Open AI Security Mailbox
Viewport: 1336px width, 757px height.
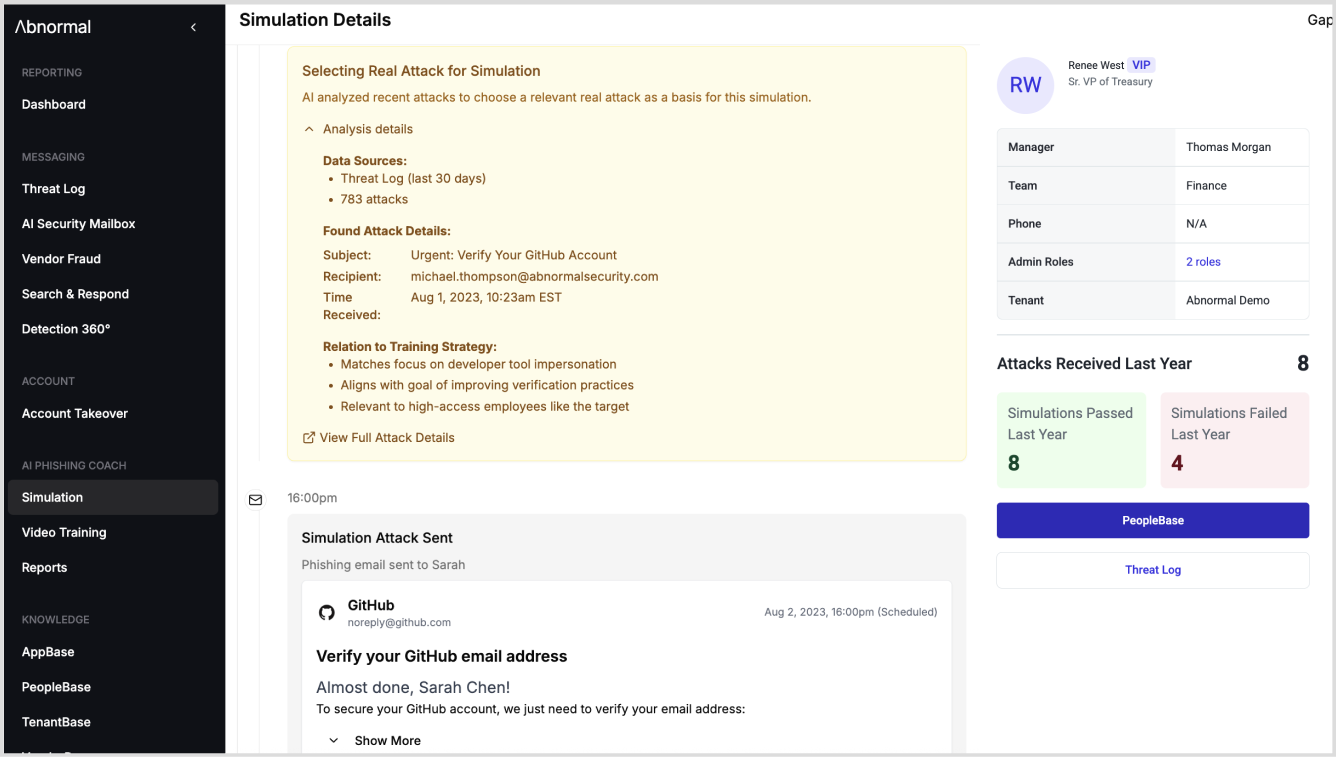78,224
